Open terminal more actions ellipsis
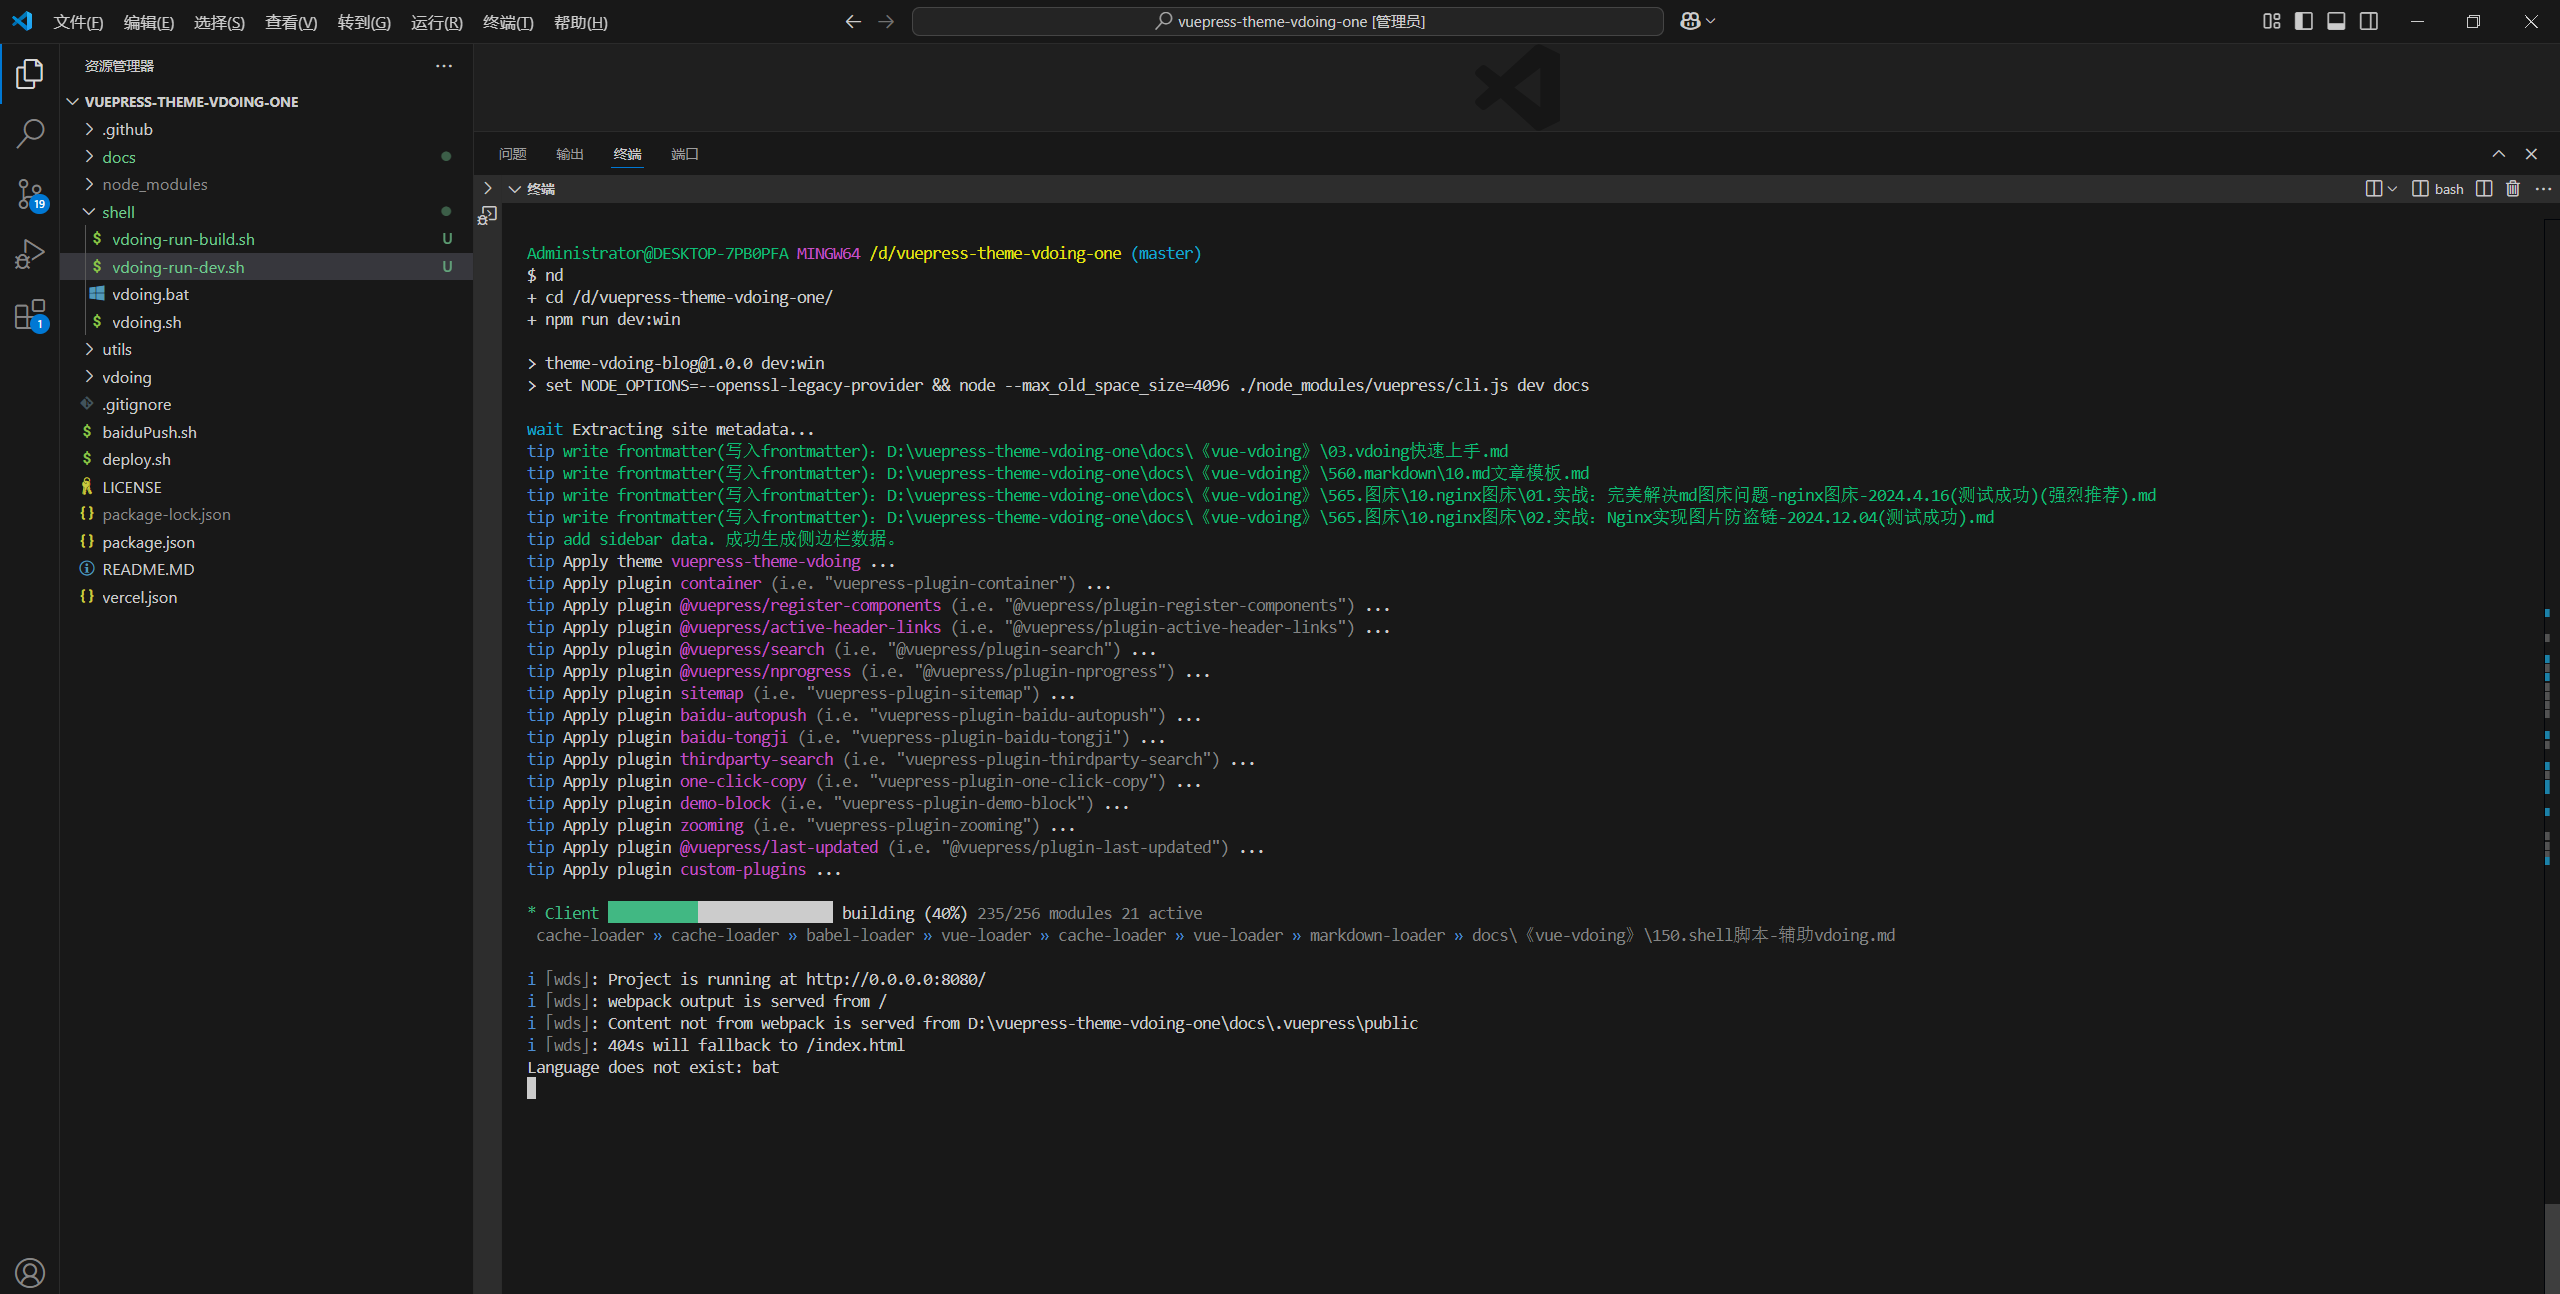 (2543, 188)
